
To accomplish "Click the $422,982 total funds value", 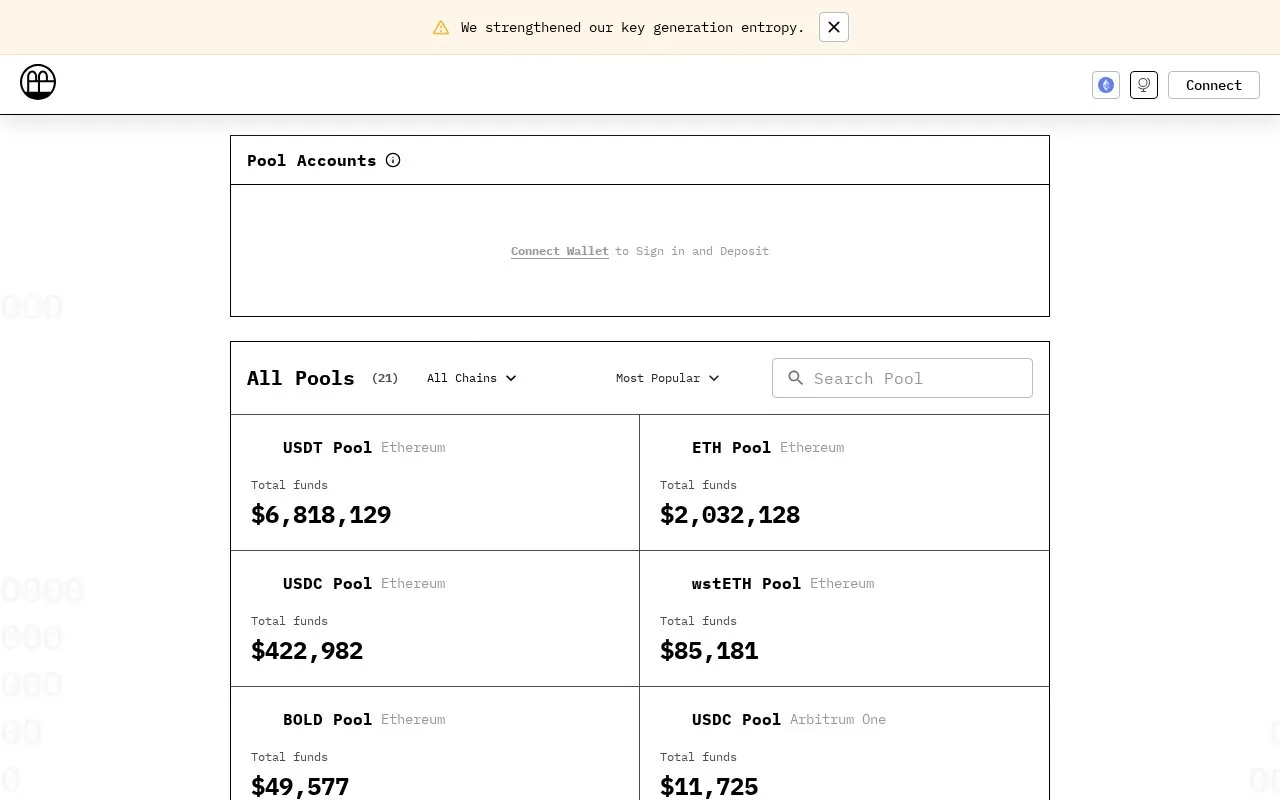I will [x=307, y=651].
